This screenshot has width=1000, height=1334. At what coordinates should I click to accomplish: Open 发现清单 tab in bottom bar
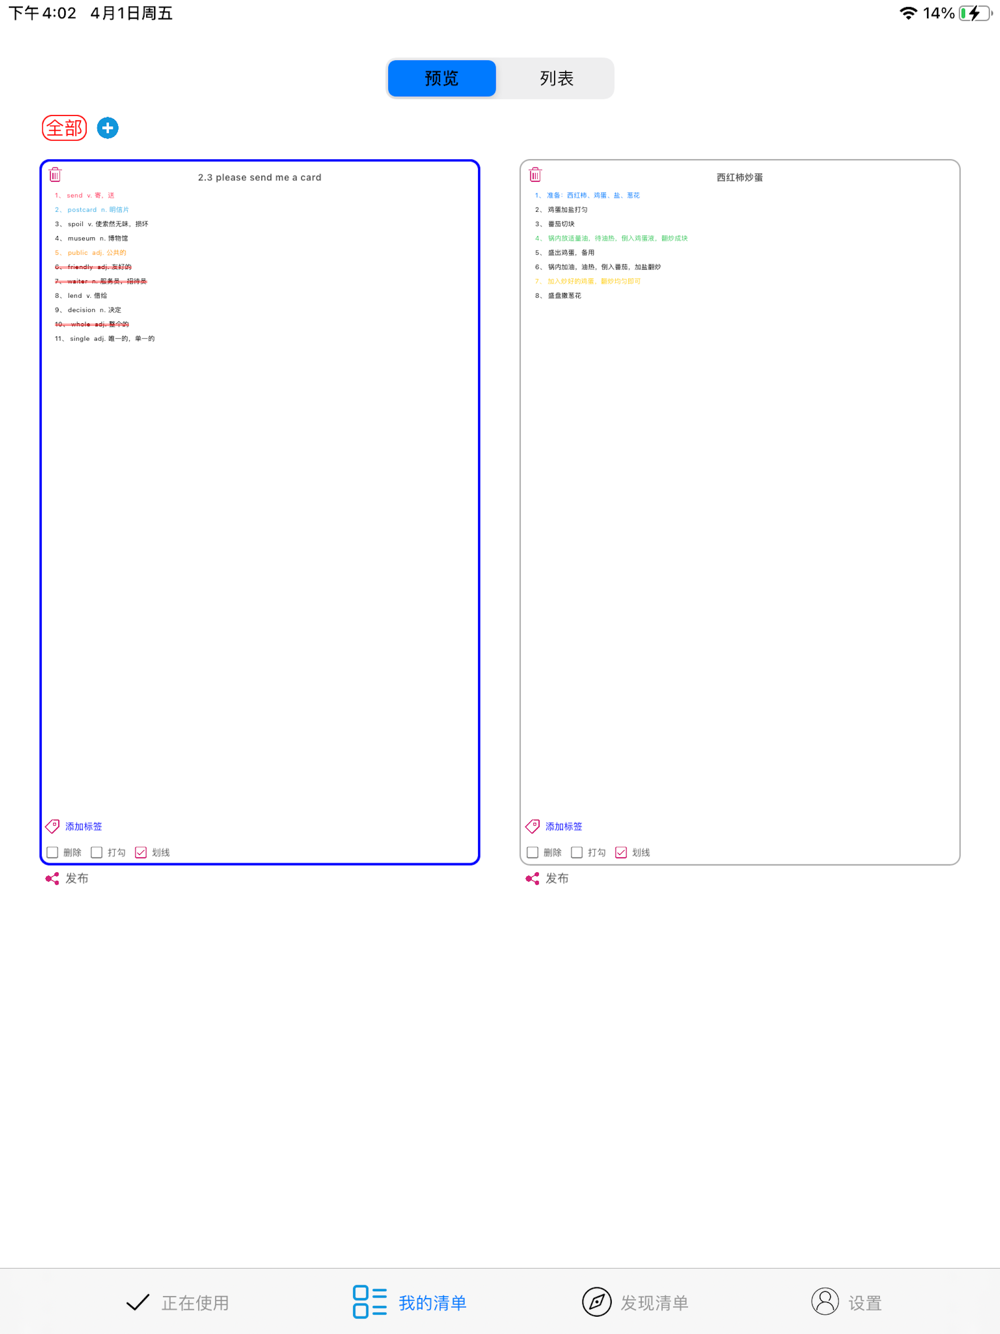pyautogui.click(x=635, y=1302)
